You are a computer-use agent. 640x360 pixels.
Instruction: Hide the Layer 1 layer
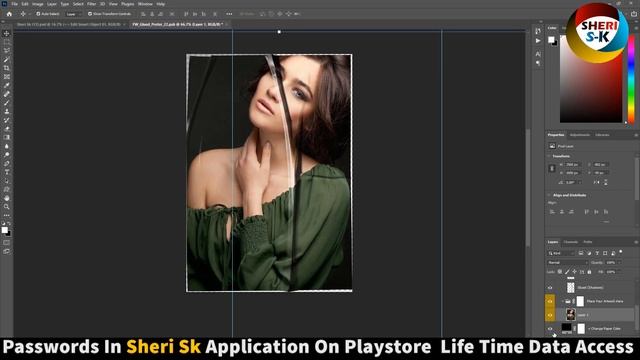coord(550,315)
